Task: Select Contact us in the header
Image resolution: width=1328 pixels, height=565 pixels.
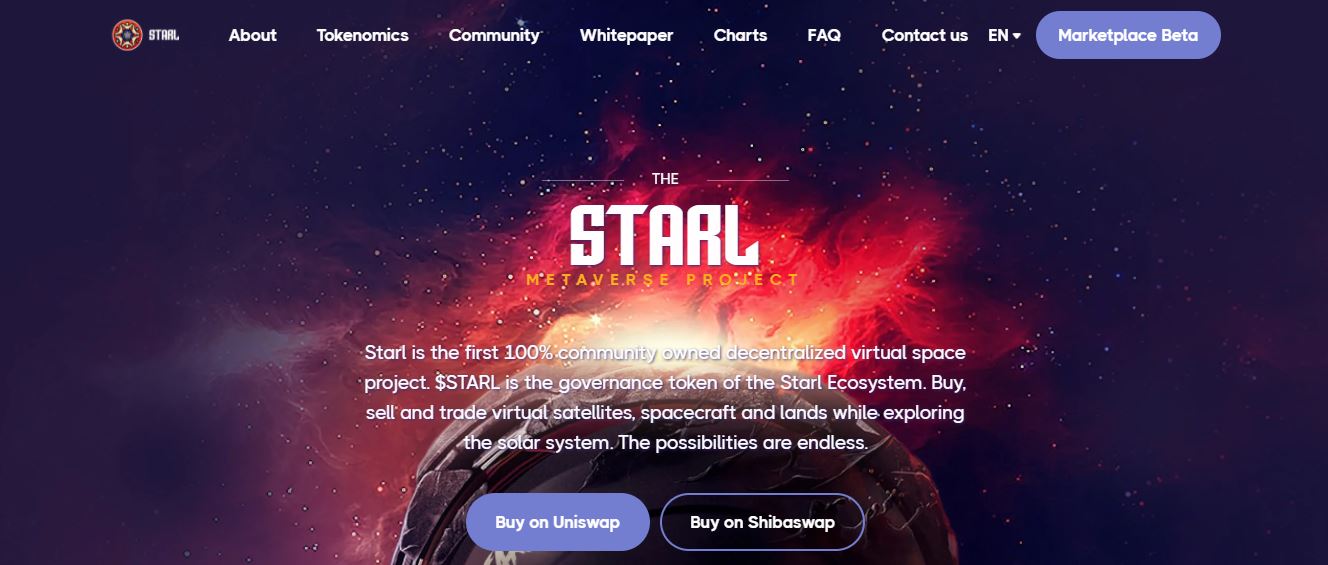Action: (924, 35)
